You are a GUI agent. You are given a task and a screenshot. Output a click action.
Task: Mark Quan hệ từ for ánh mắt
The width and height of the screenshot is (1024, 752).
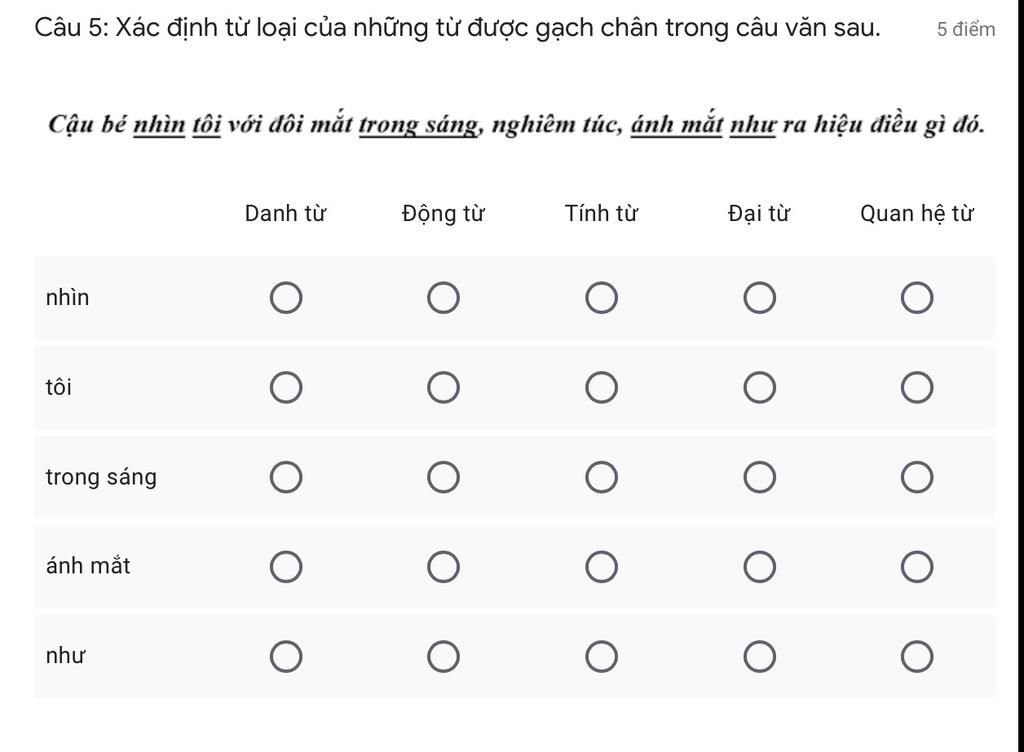pos(917,566)
